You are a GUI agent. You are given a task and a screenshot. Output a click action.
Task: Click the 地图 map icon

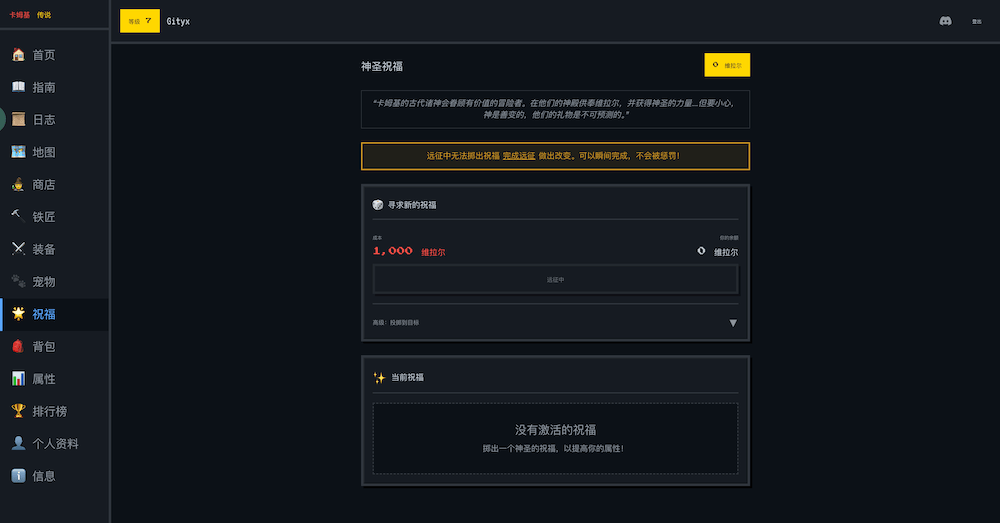tap(18, 152)
